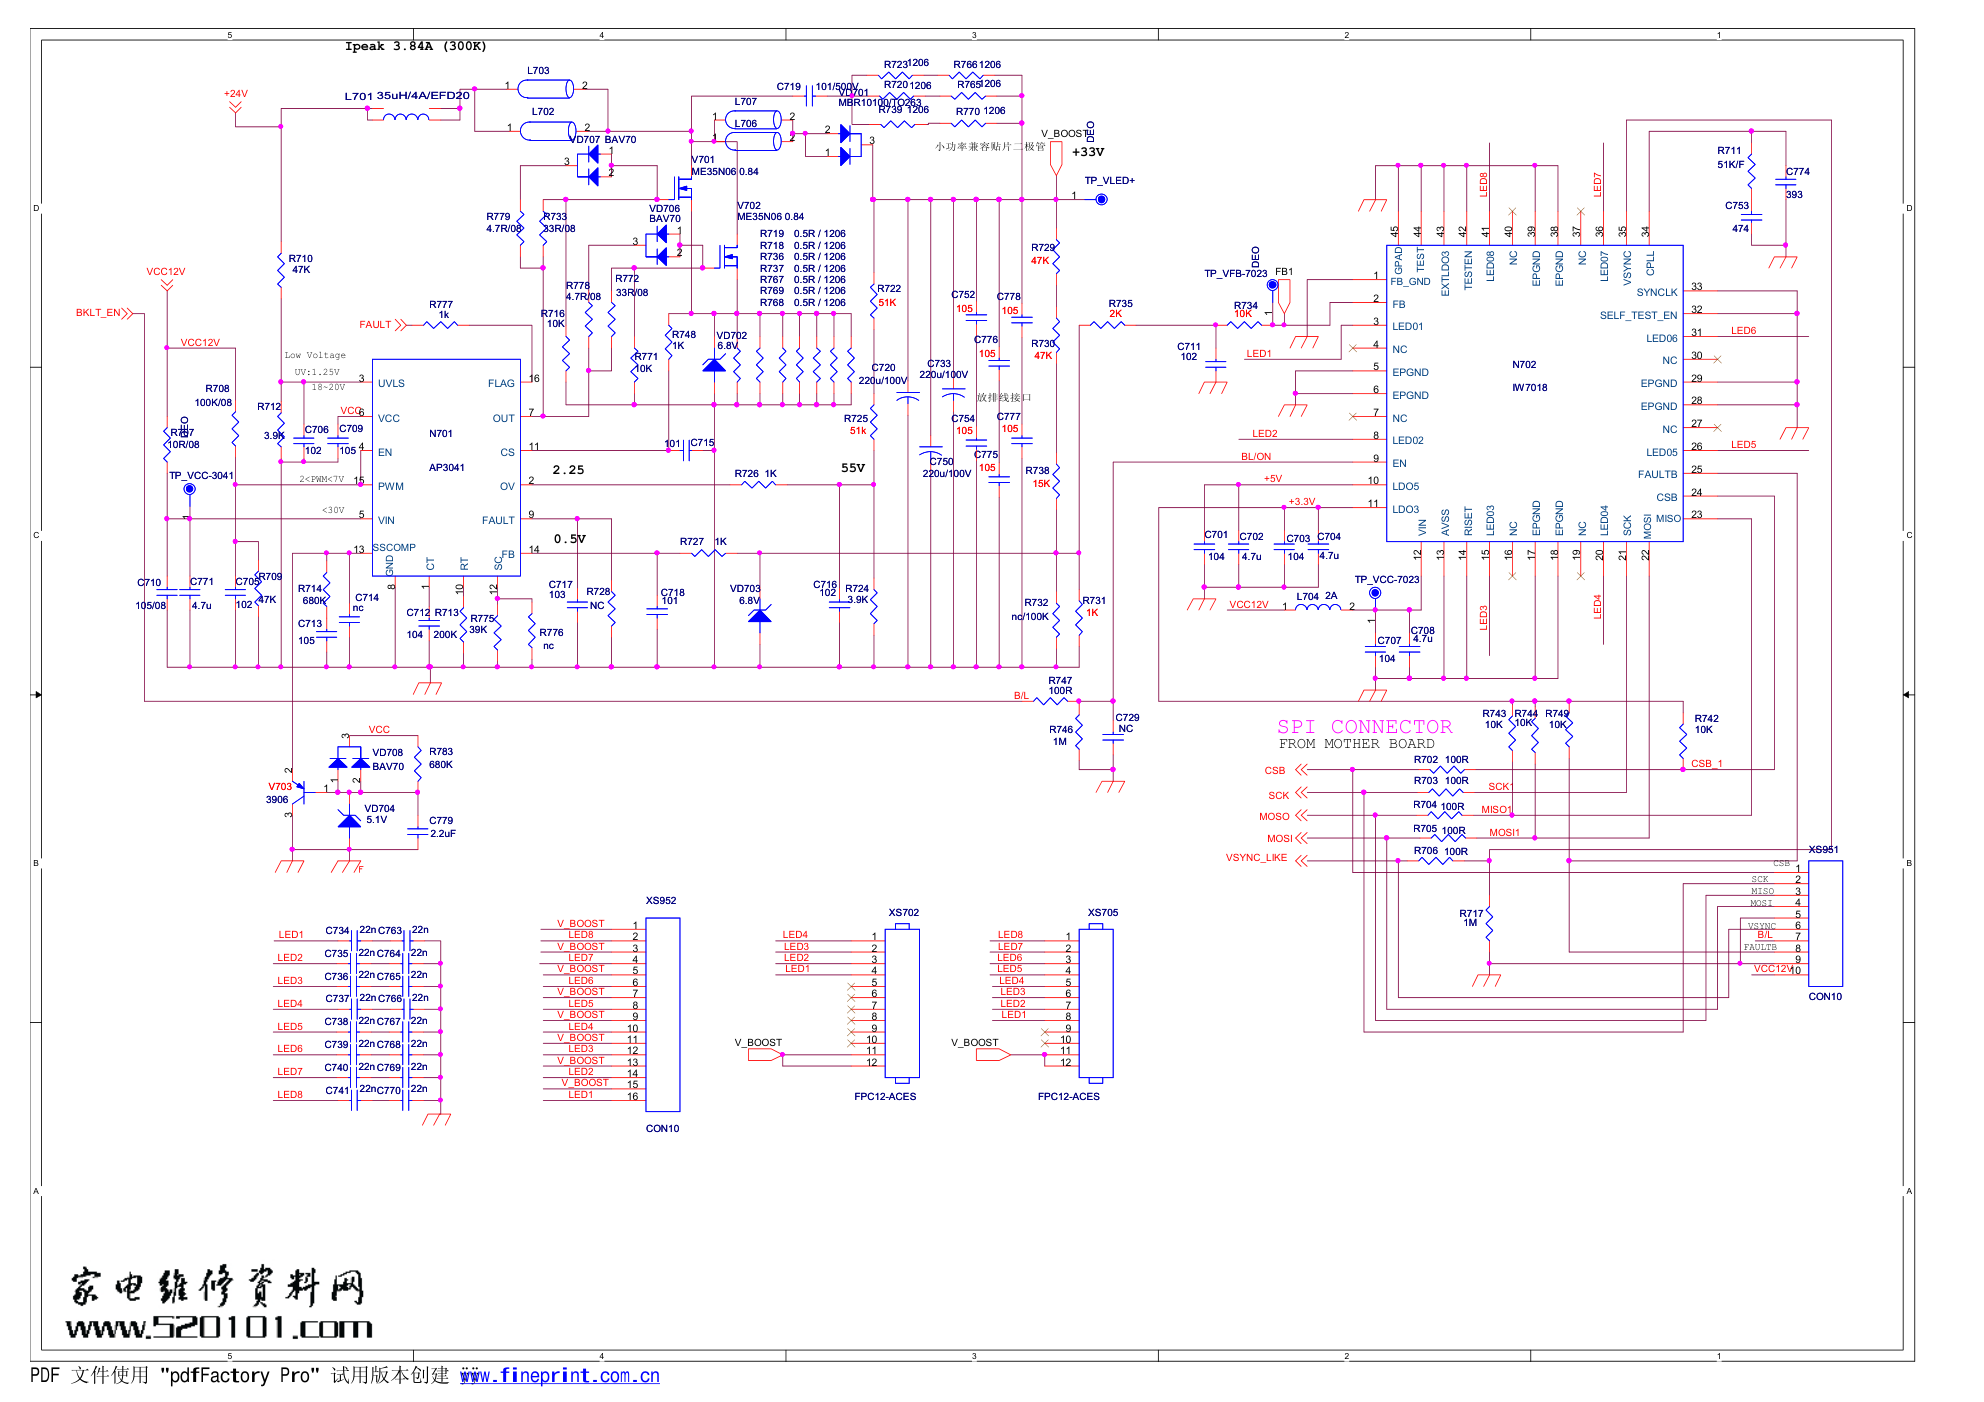This screenshot has width=1984, height=1402.
Task: Click the CON10 label under XS952
Action: click(x=662, y=1129)
